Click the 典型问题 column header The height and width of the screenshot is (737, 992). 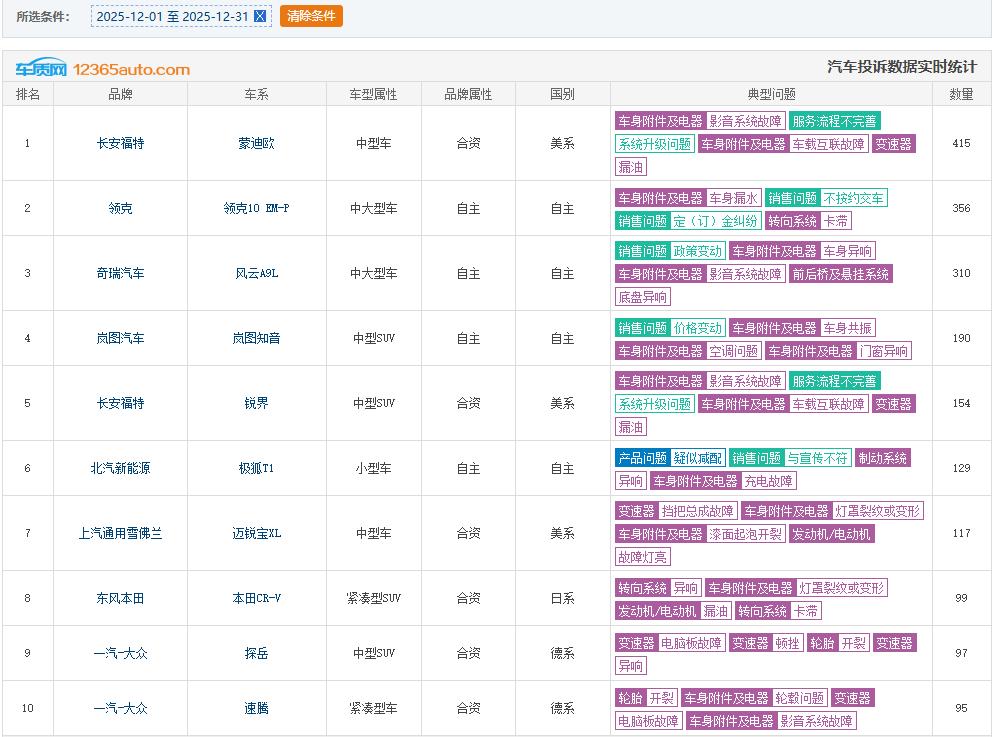point(771,94)
